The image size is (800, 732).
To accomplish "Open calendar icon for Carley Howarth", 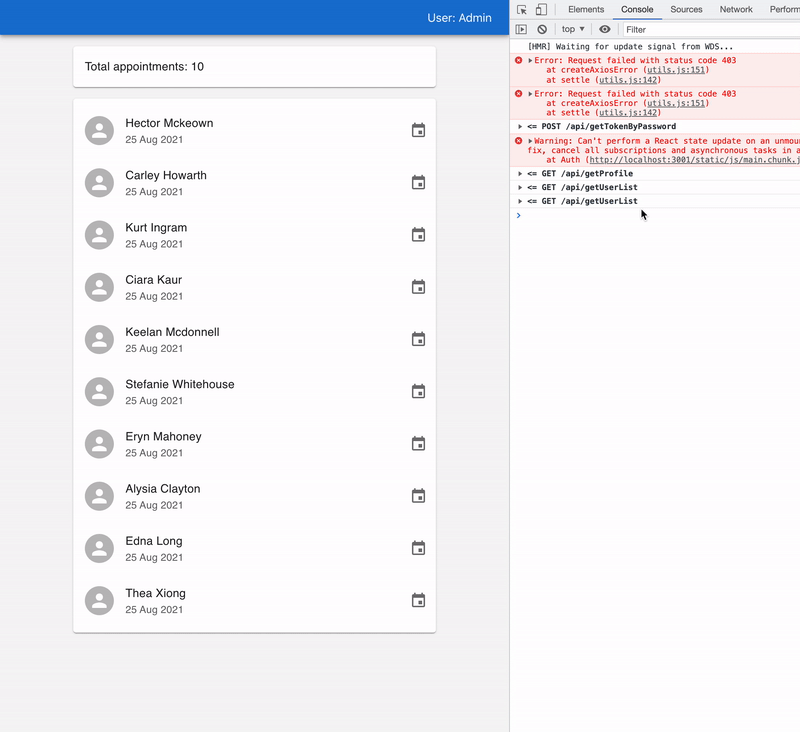I will click(x=418, y=182).
